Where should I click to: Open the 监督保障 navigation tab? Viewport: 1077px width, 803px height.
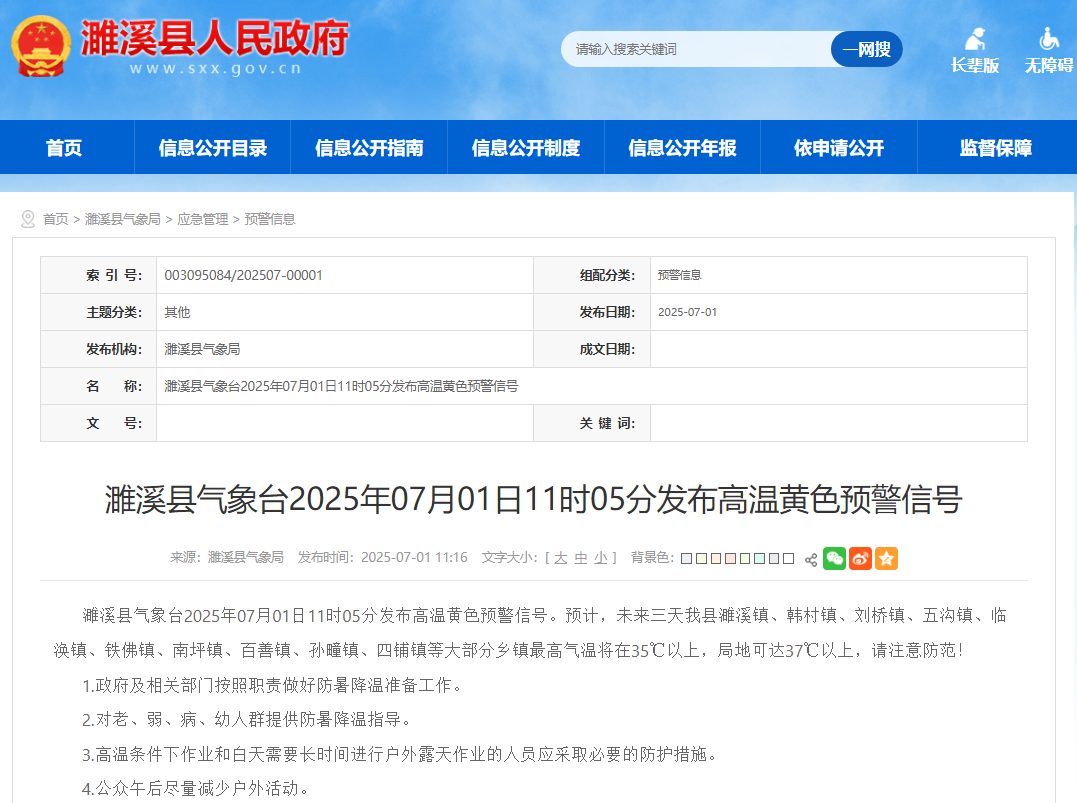[996, 148]
